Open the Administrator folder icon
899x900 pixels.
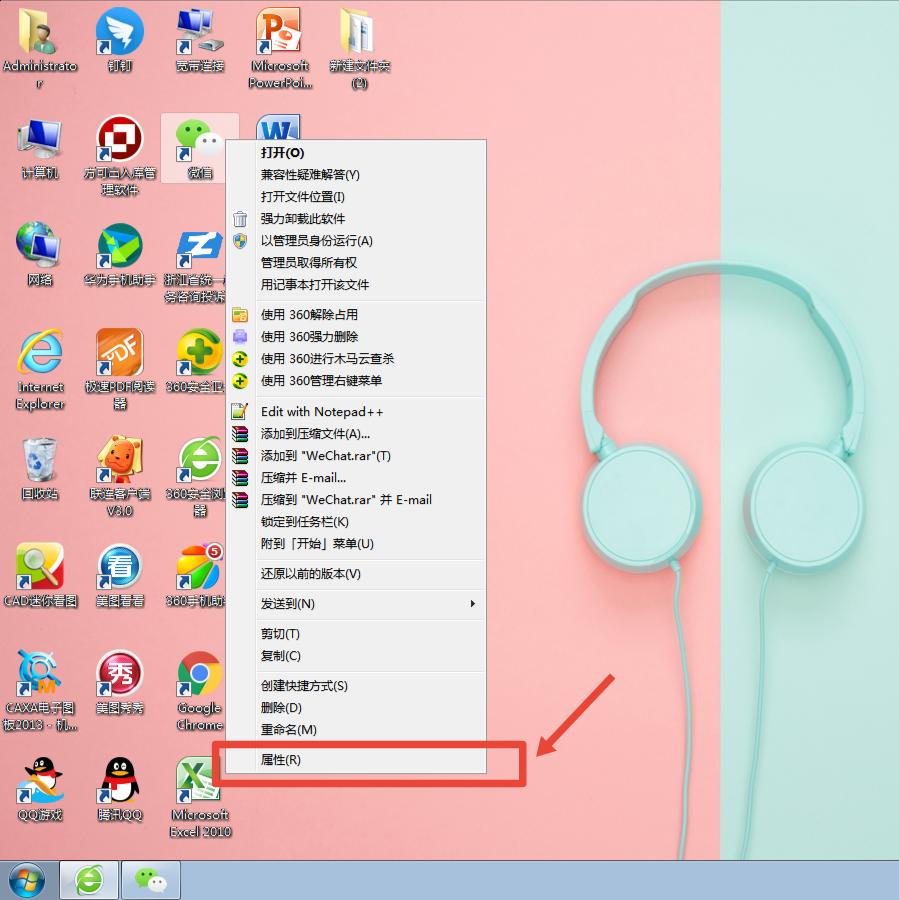tap(39, 47)
